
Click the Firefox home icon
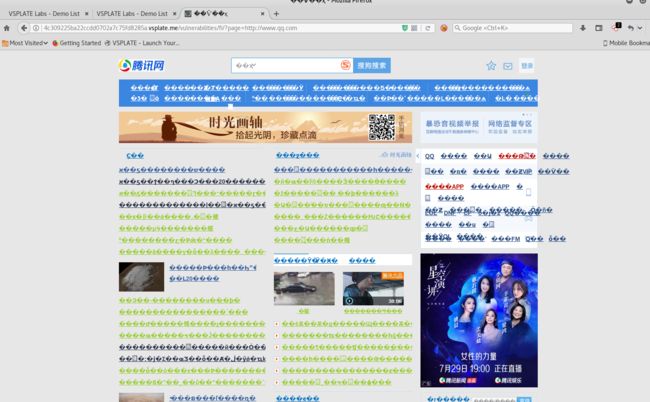click(x=7, y=28)
